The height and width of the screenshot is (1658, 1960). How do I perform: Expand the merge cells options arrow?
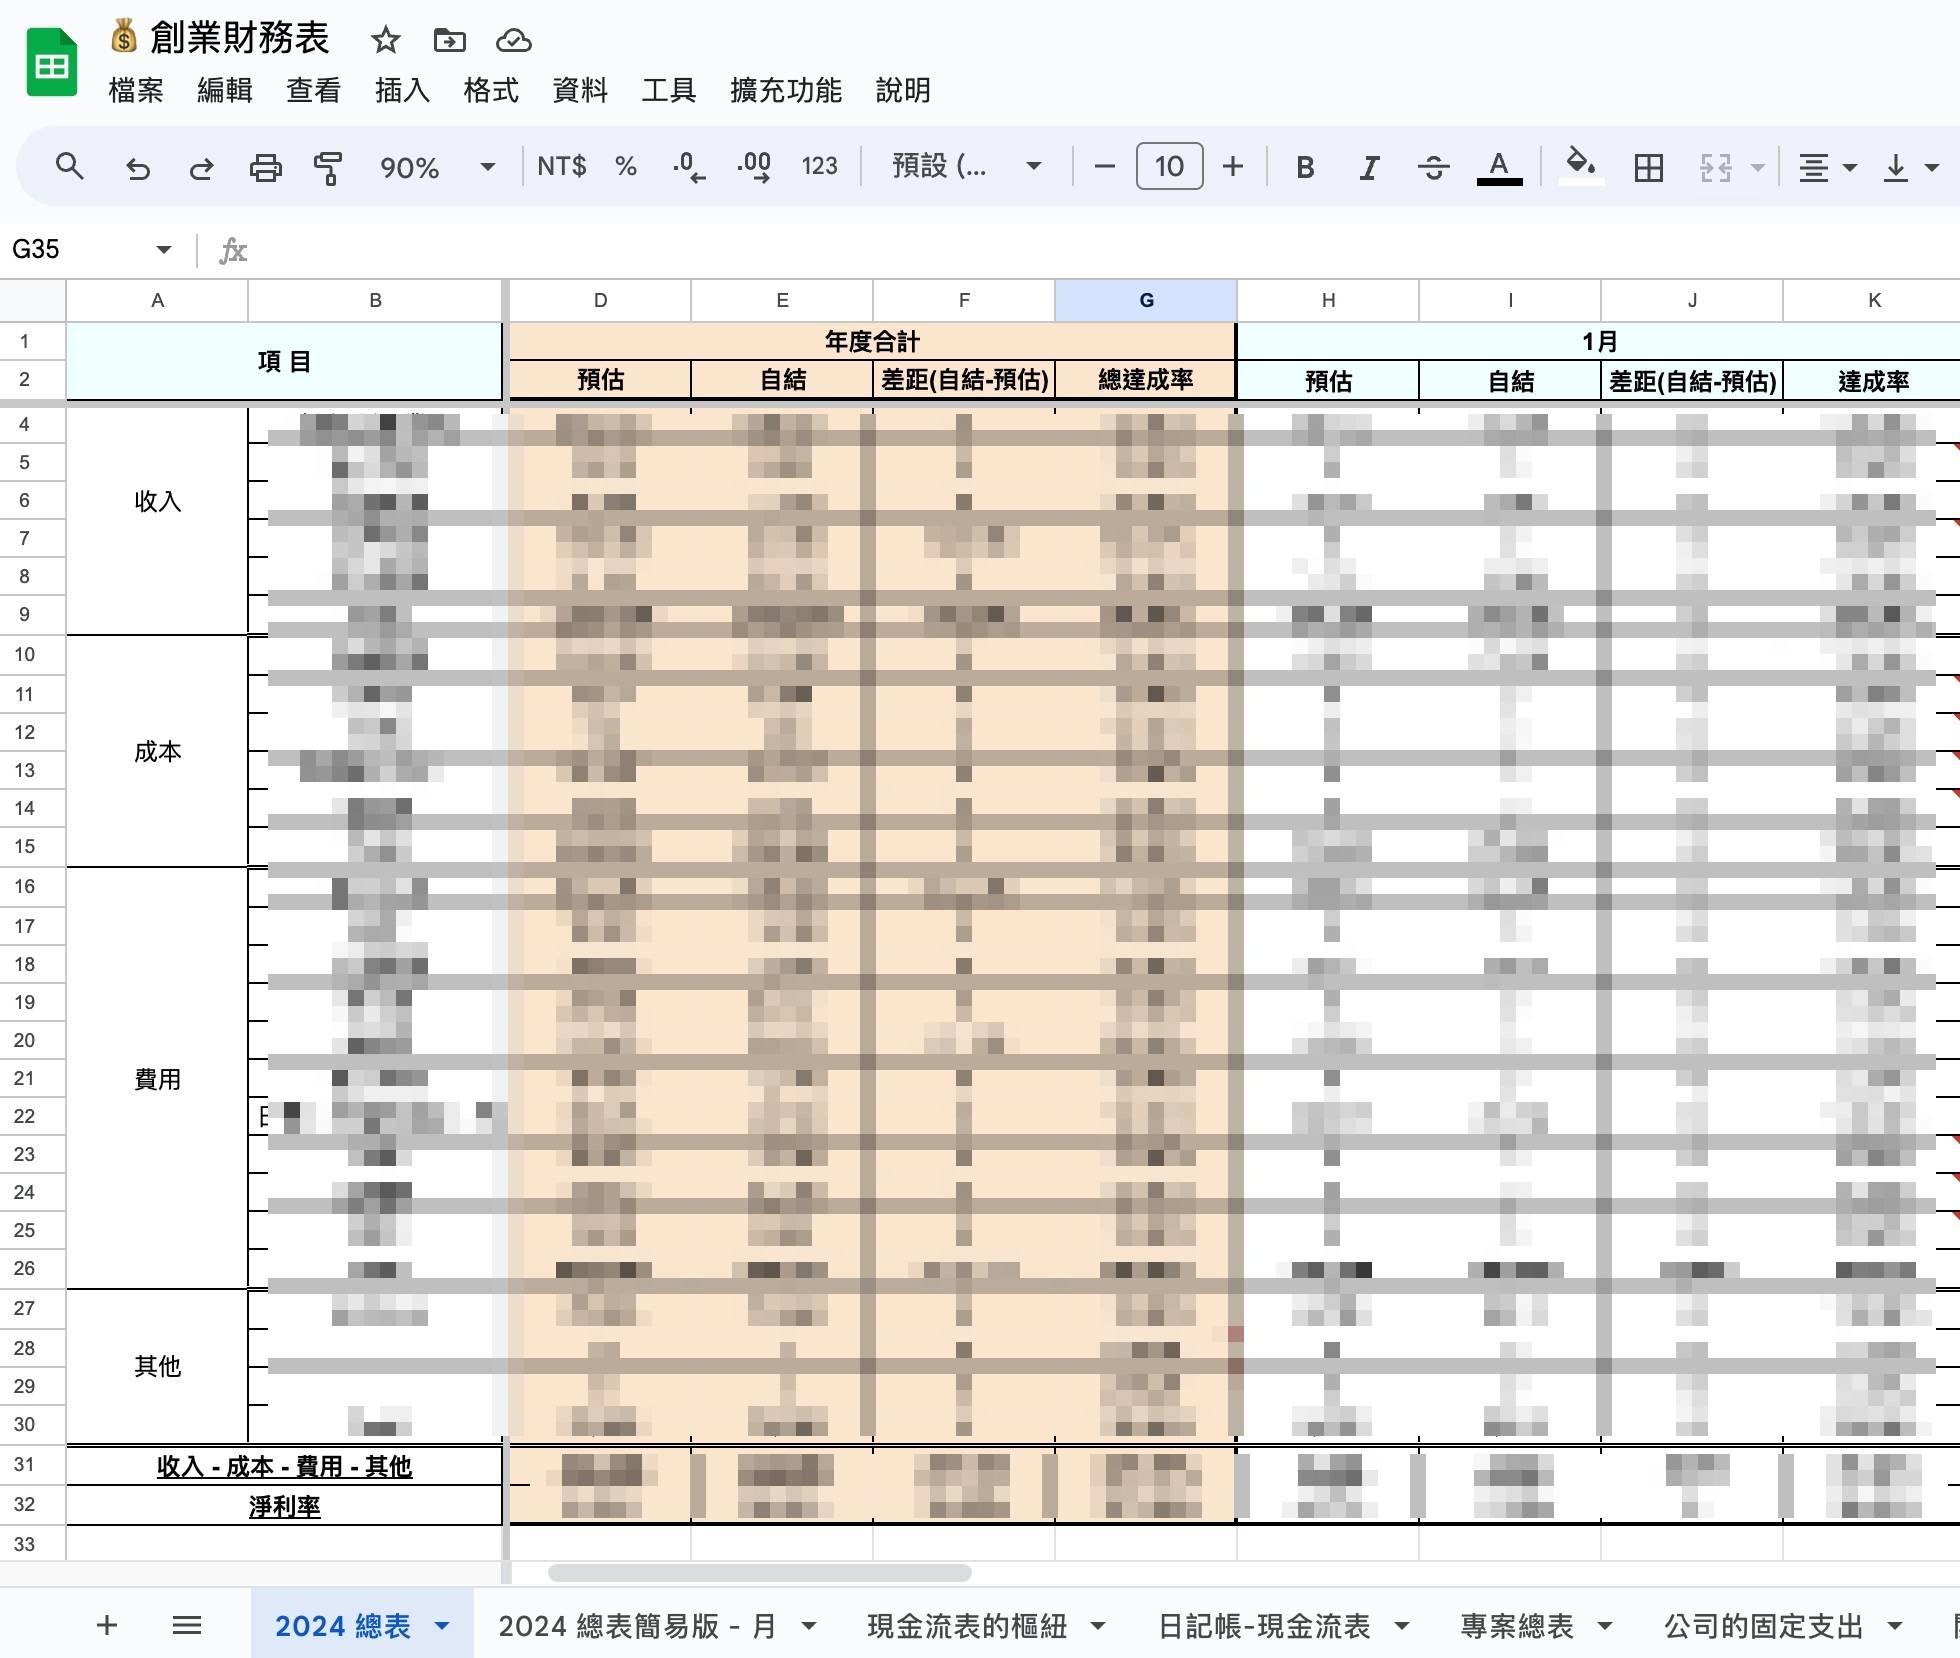tap(1757, 168)
